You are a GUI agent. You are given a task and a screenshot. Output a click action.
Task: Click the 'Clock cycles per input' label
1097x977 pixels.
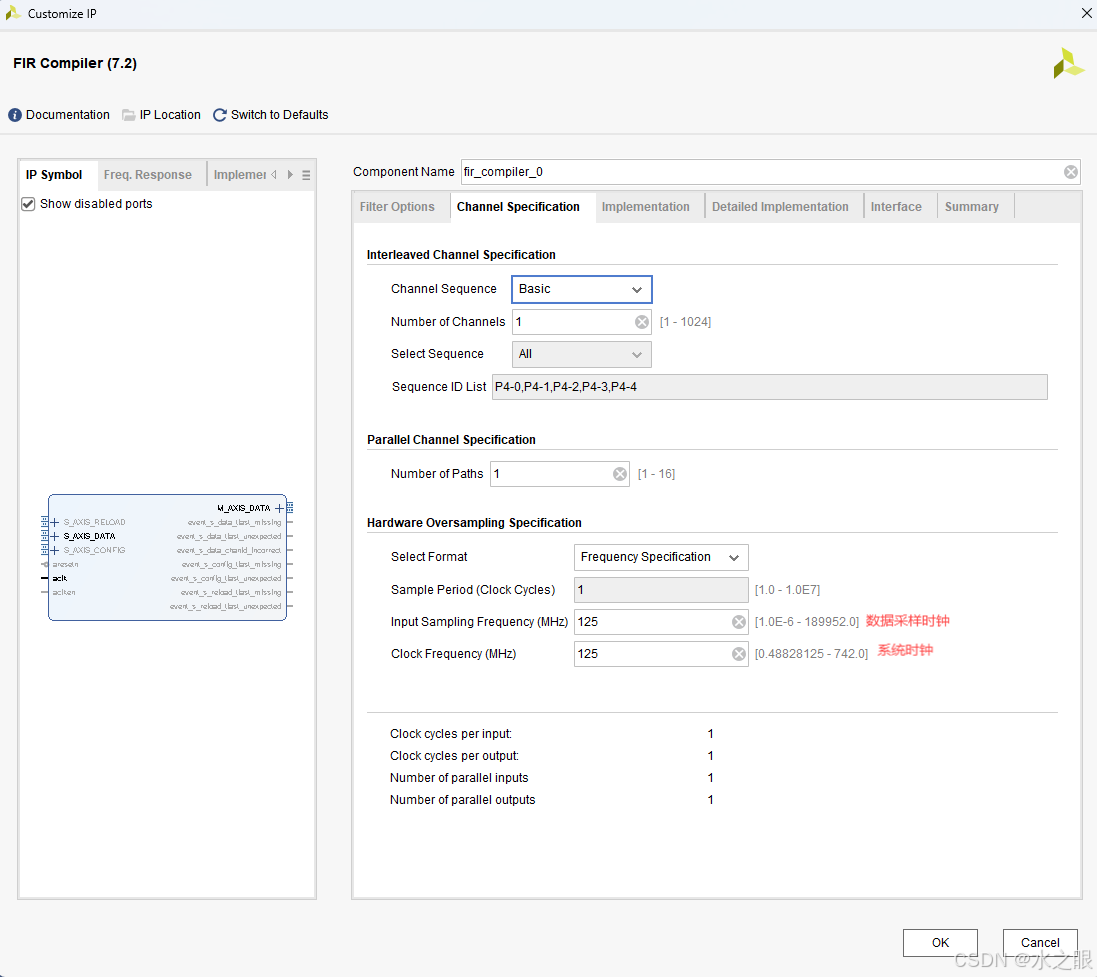[x=451, y=734]
